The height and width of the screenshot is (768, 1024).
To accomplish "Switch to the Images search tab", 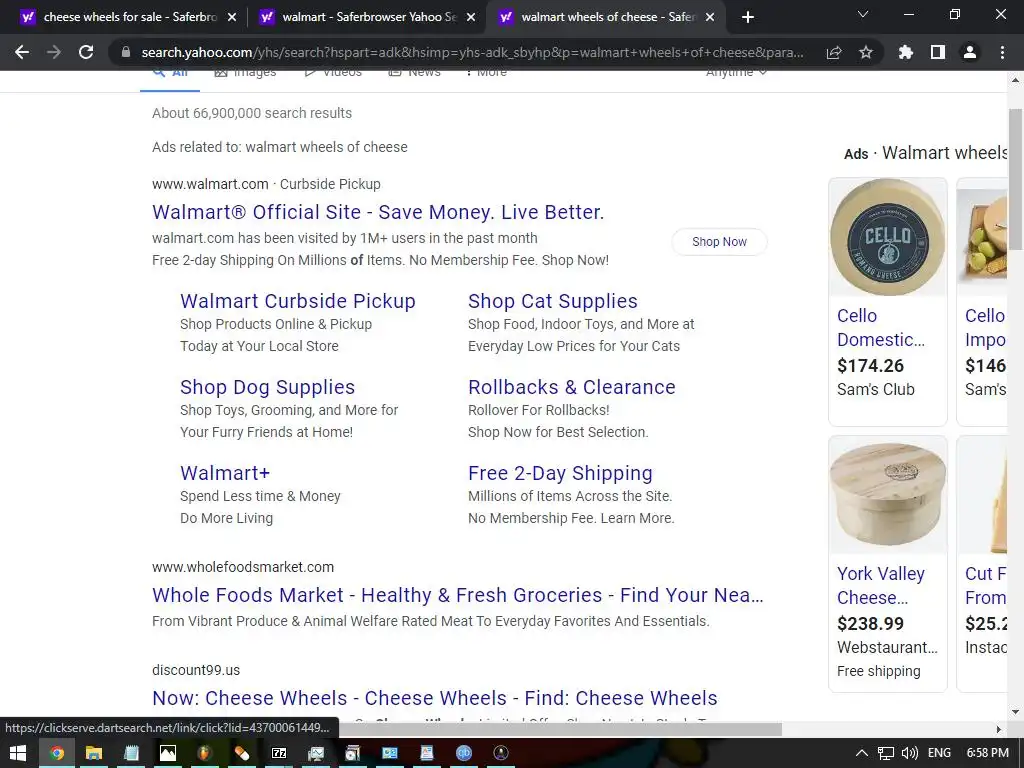I will click(x=246, y=73).
